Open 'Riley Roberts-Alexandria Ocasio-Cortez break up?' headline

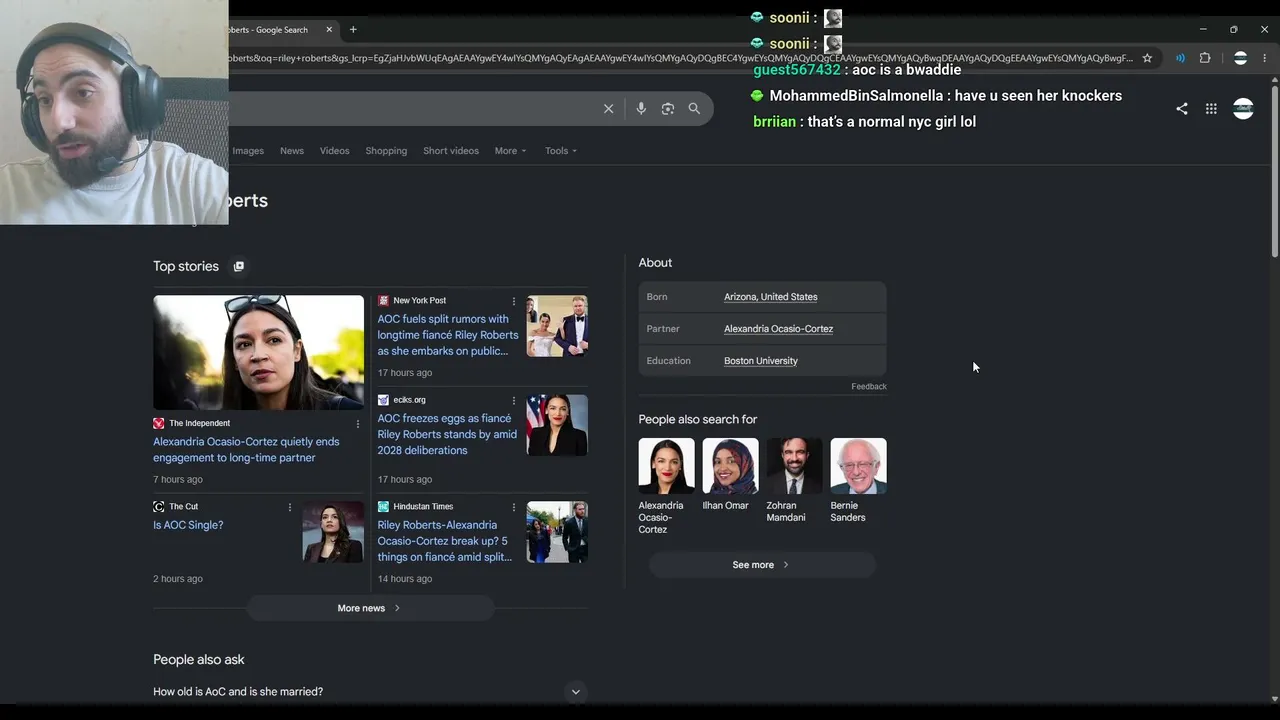[x=445, y=541]
